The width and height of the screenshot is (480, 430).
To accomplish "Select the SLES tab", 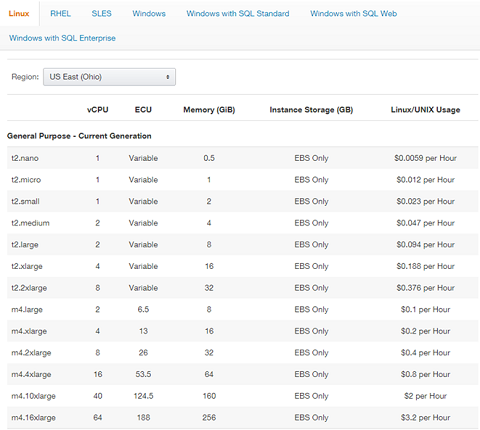I will tap(102, 14).
